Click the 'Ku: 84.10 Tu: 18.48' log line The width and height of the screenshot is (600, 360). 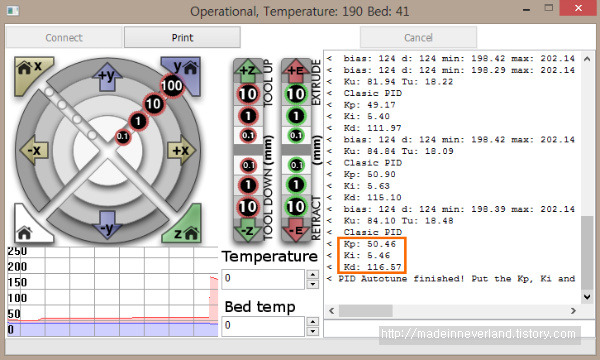[x=398, y=221]
